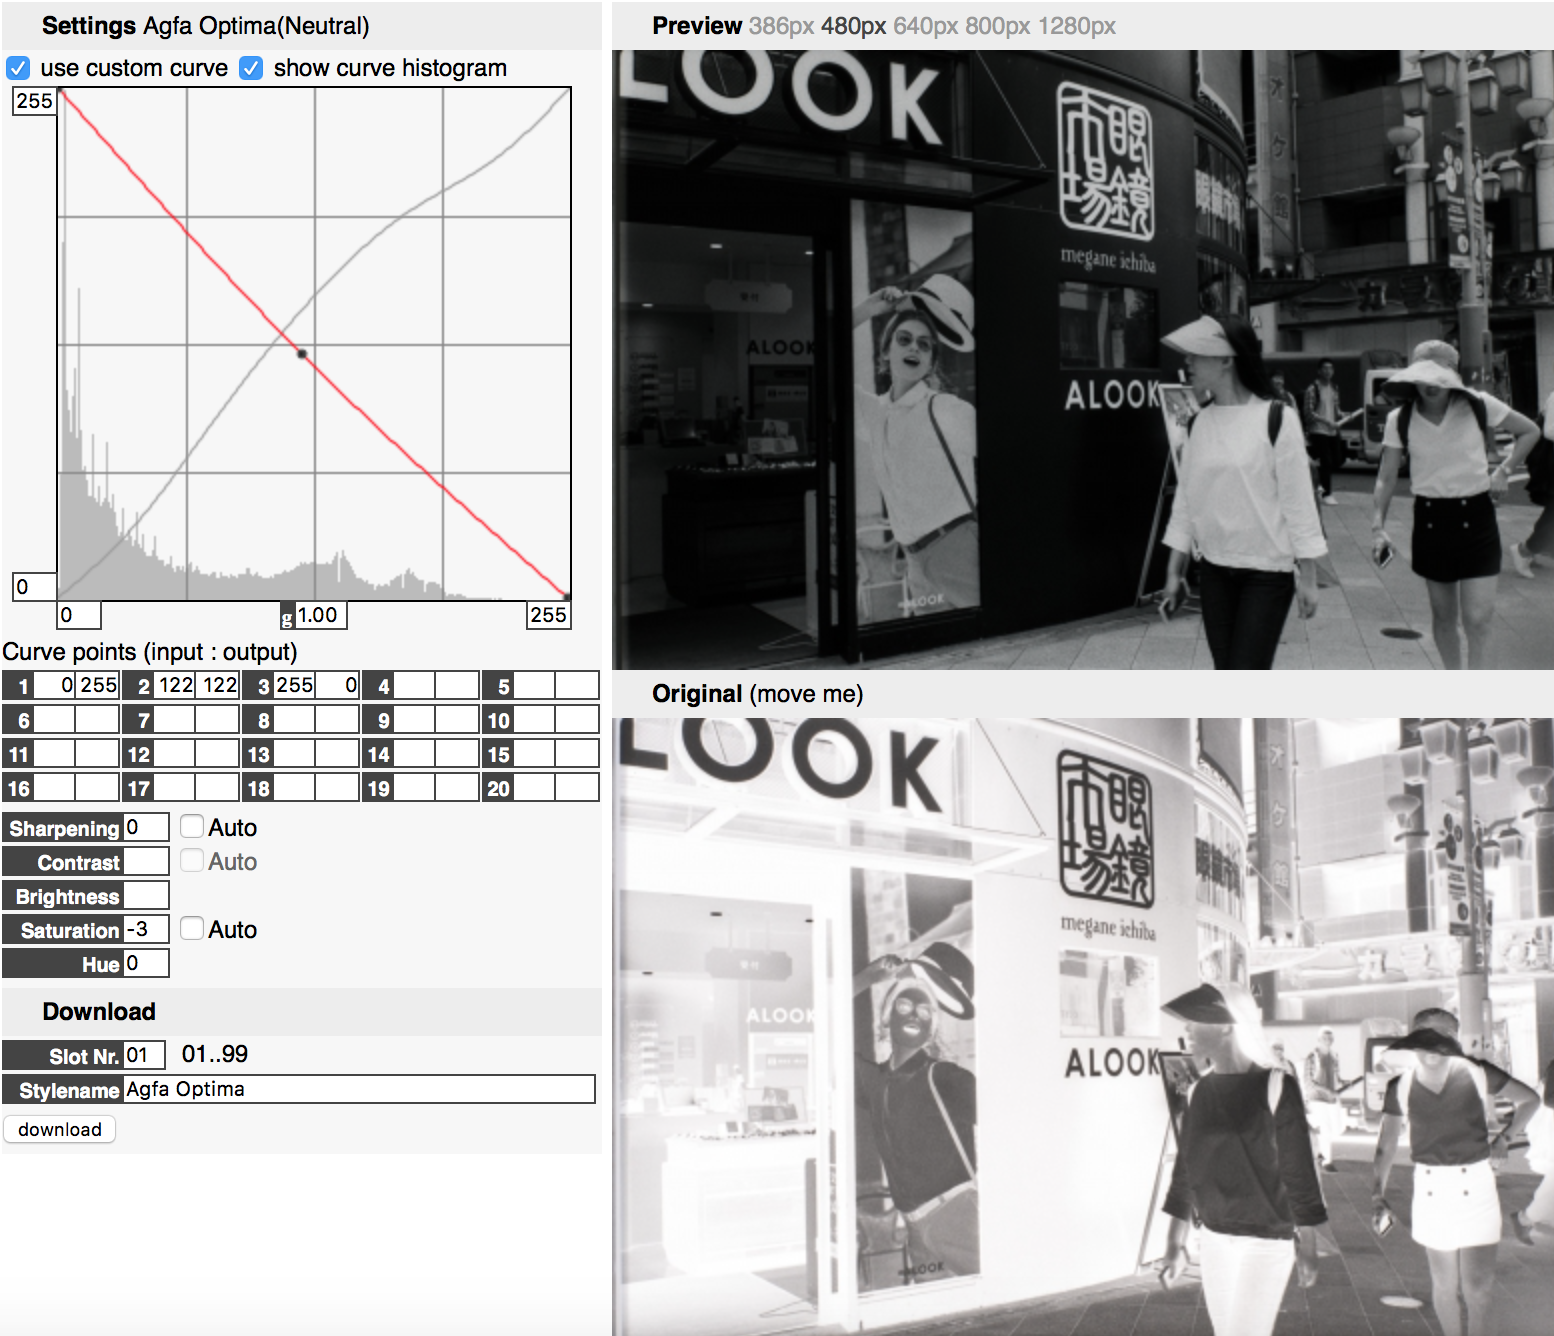Click the Hue value field

(146, 962)
